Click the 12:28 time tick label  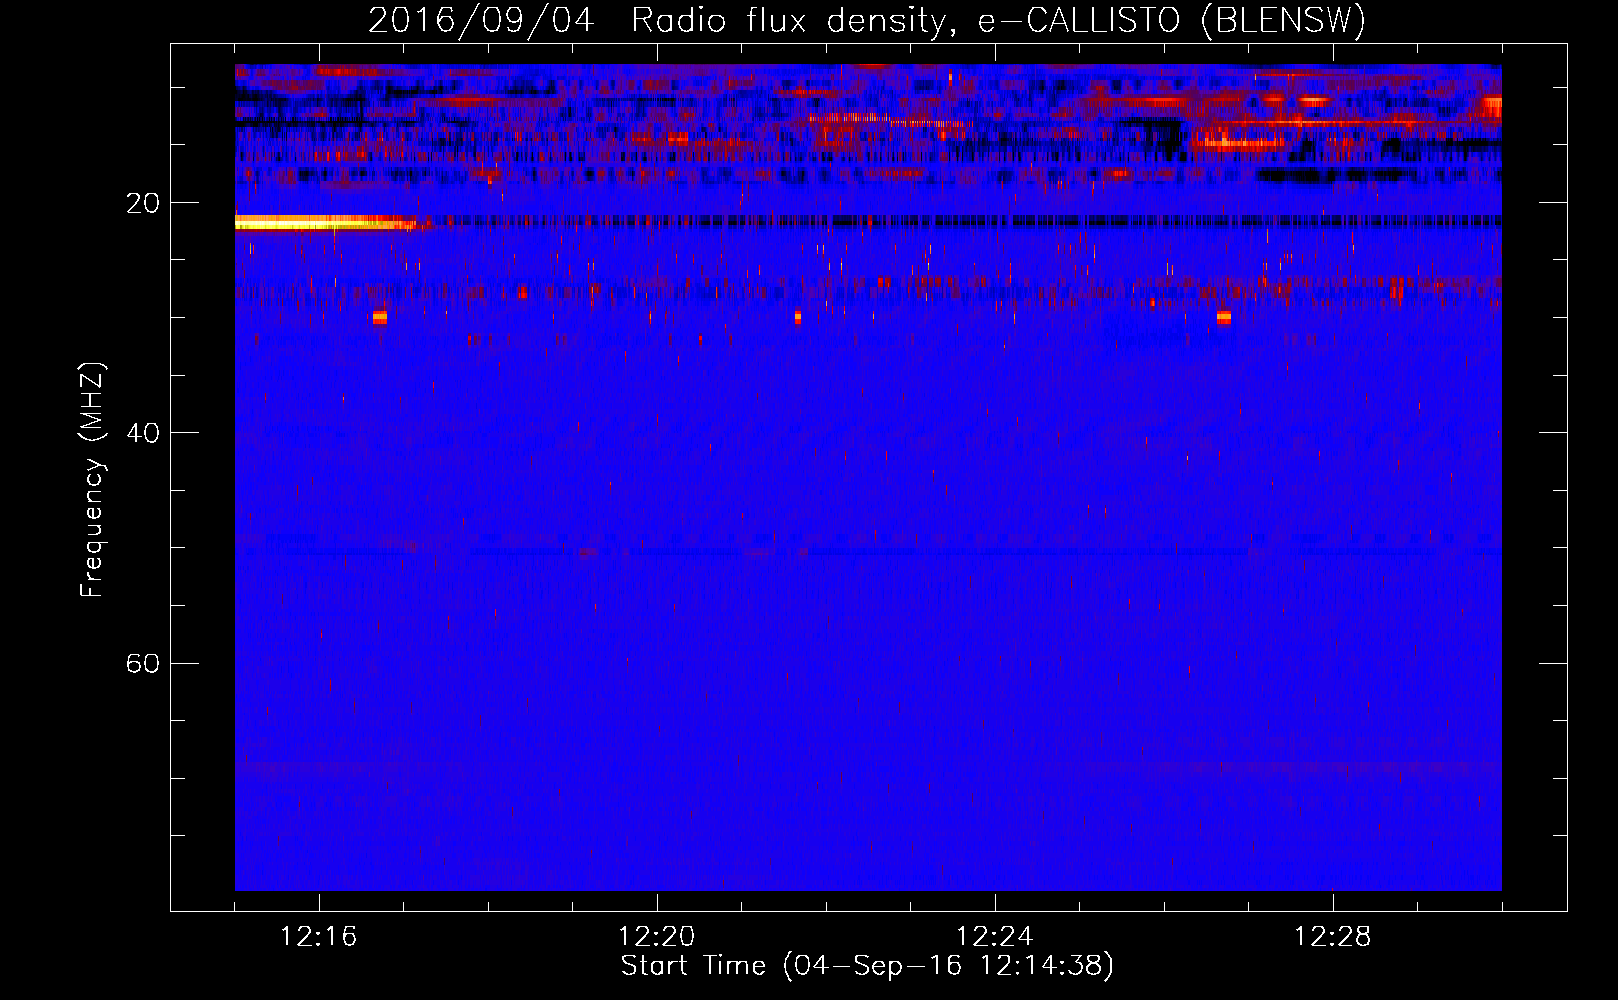[x=1333, y=937]
